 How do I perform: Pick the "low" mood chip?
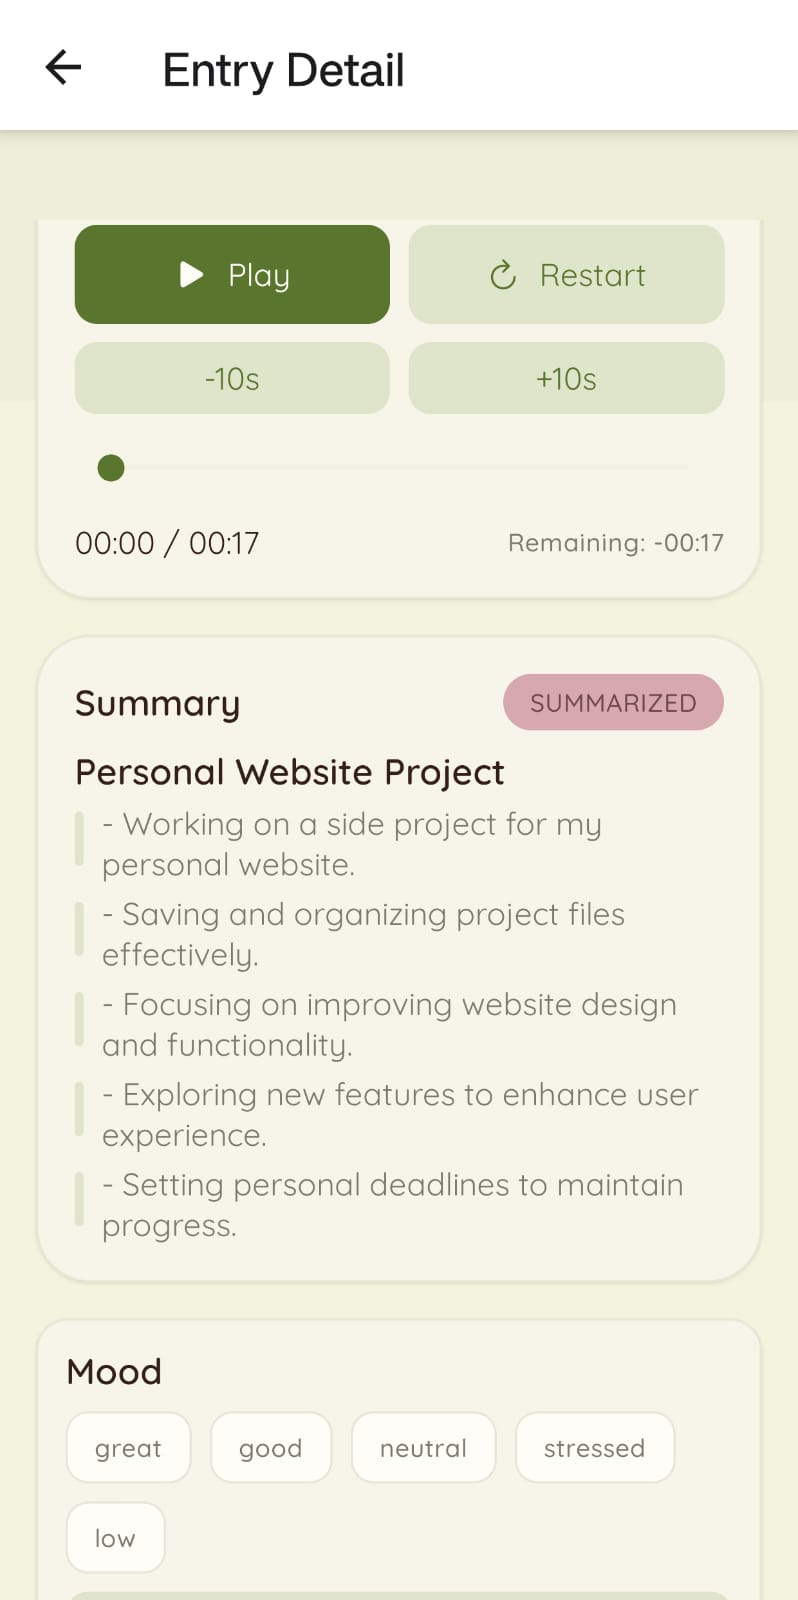pyautogui.click(x=115, y=1538)
